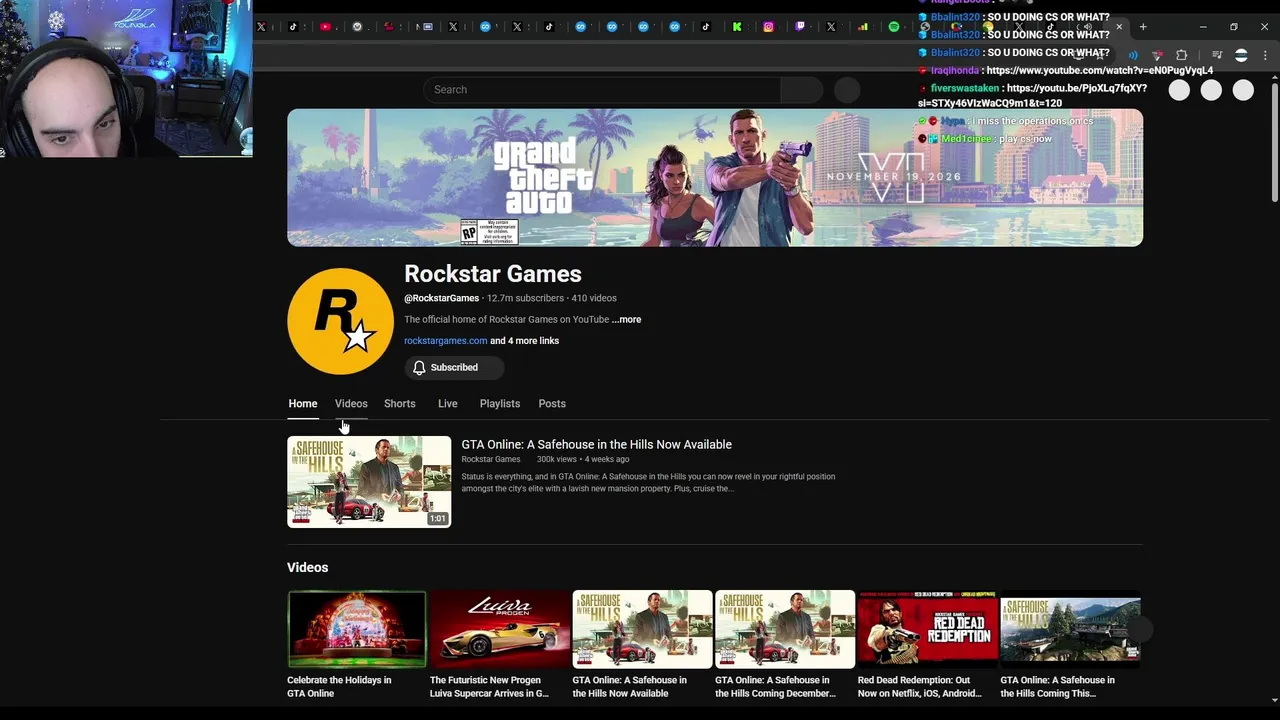The height and width of the screenshot is (720, 1280).
Task: Close the active browser tab
Action: (1119, 27)
